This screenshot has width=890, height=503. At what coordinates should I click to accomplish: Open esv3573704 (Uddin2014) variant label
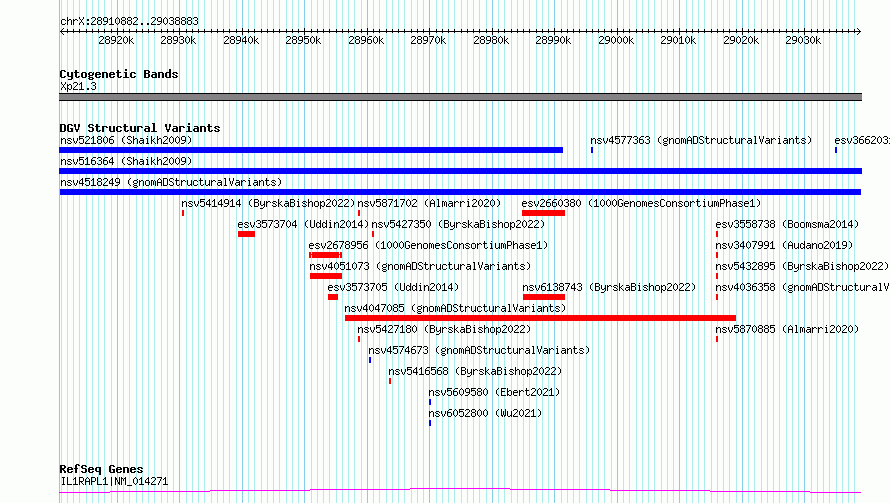(303, 224)
